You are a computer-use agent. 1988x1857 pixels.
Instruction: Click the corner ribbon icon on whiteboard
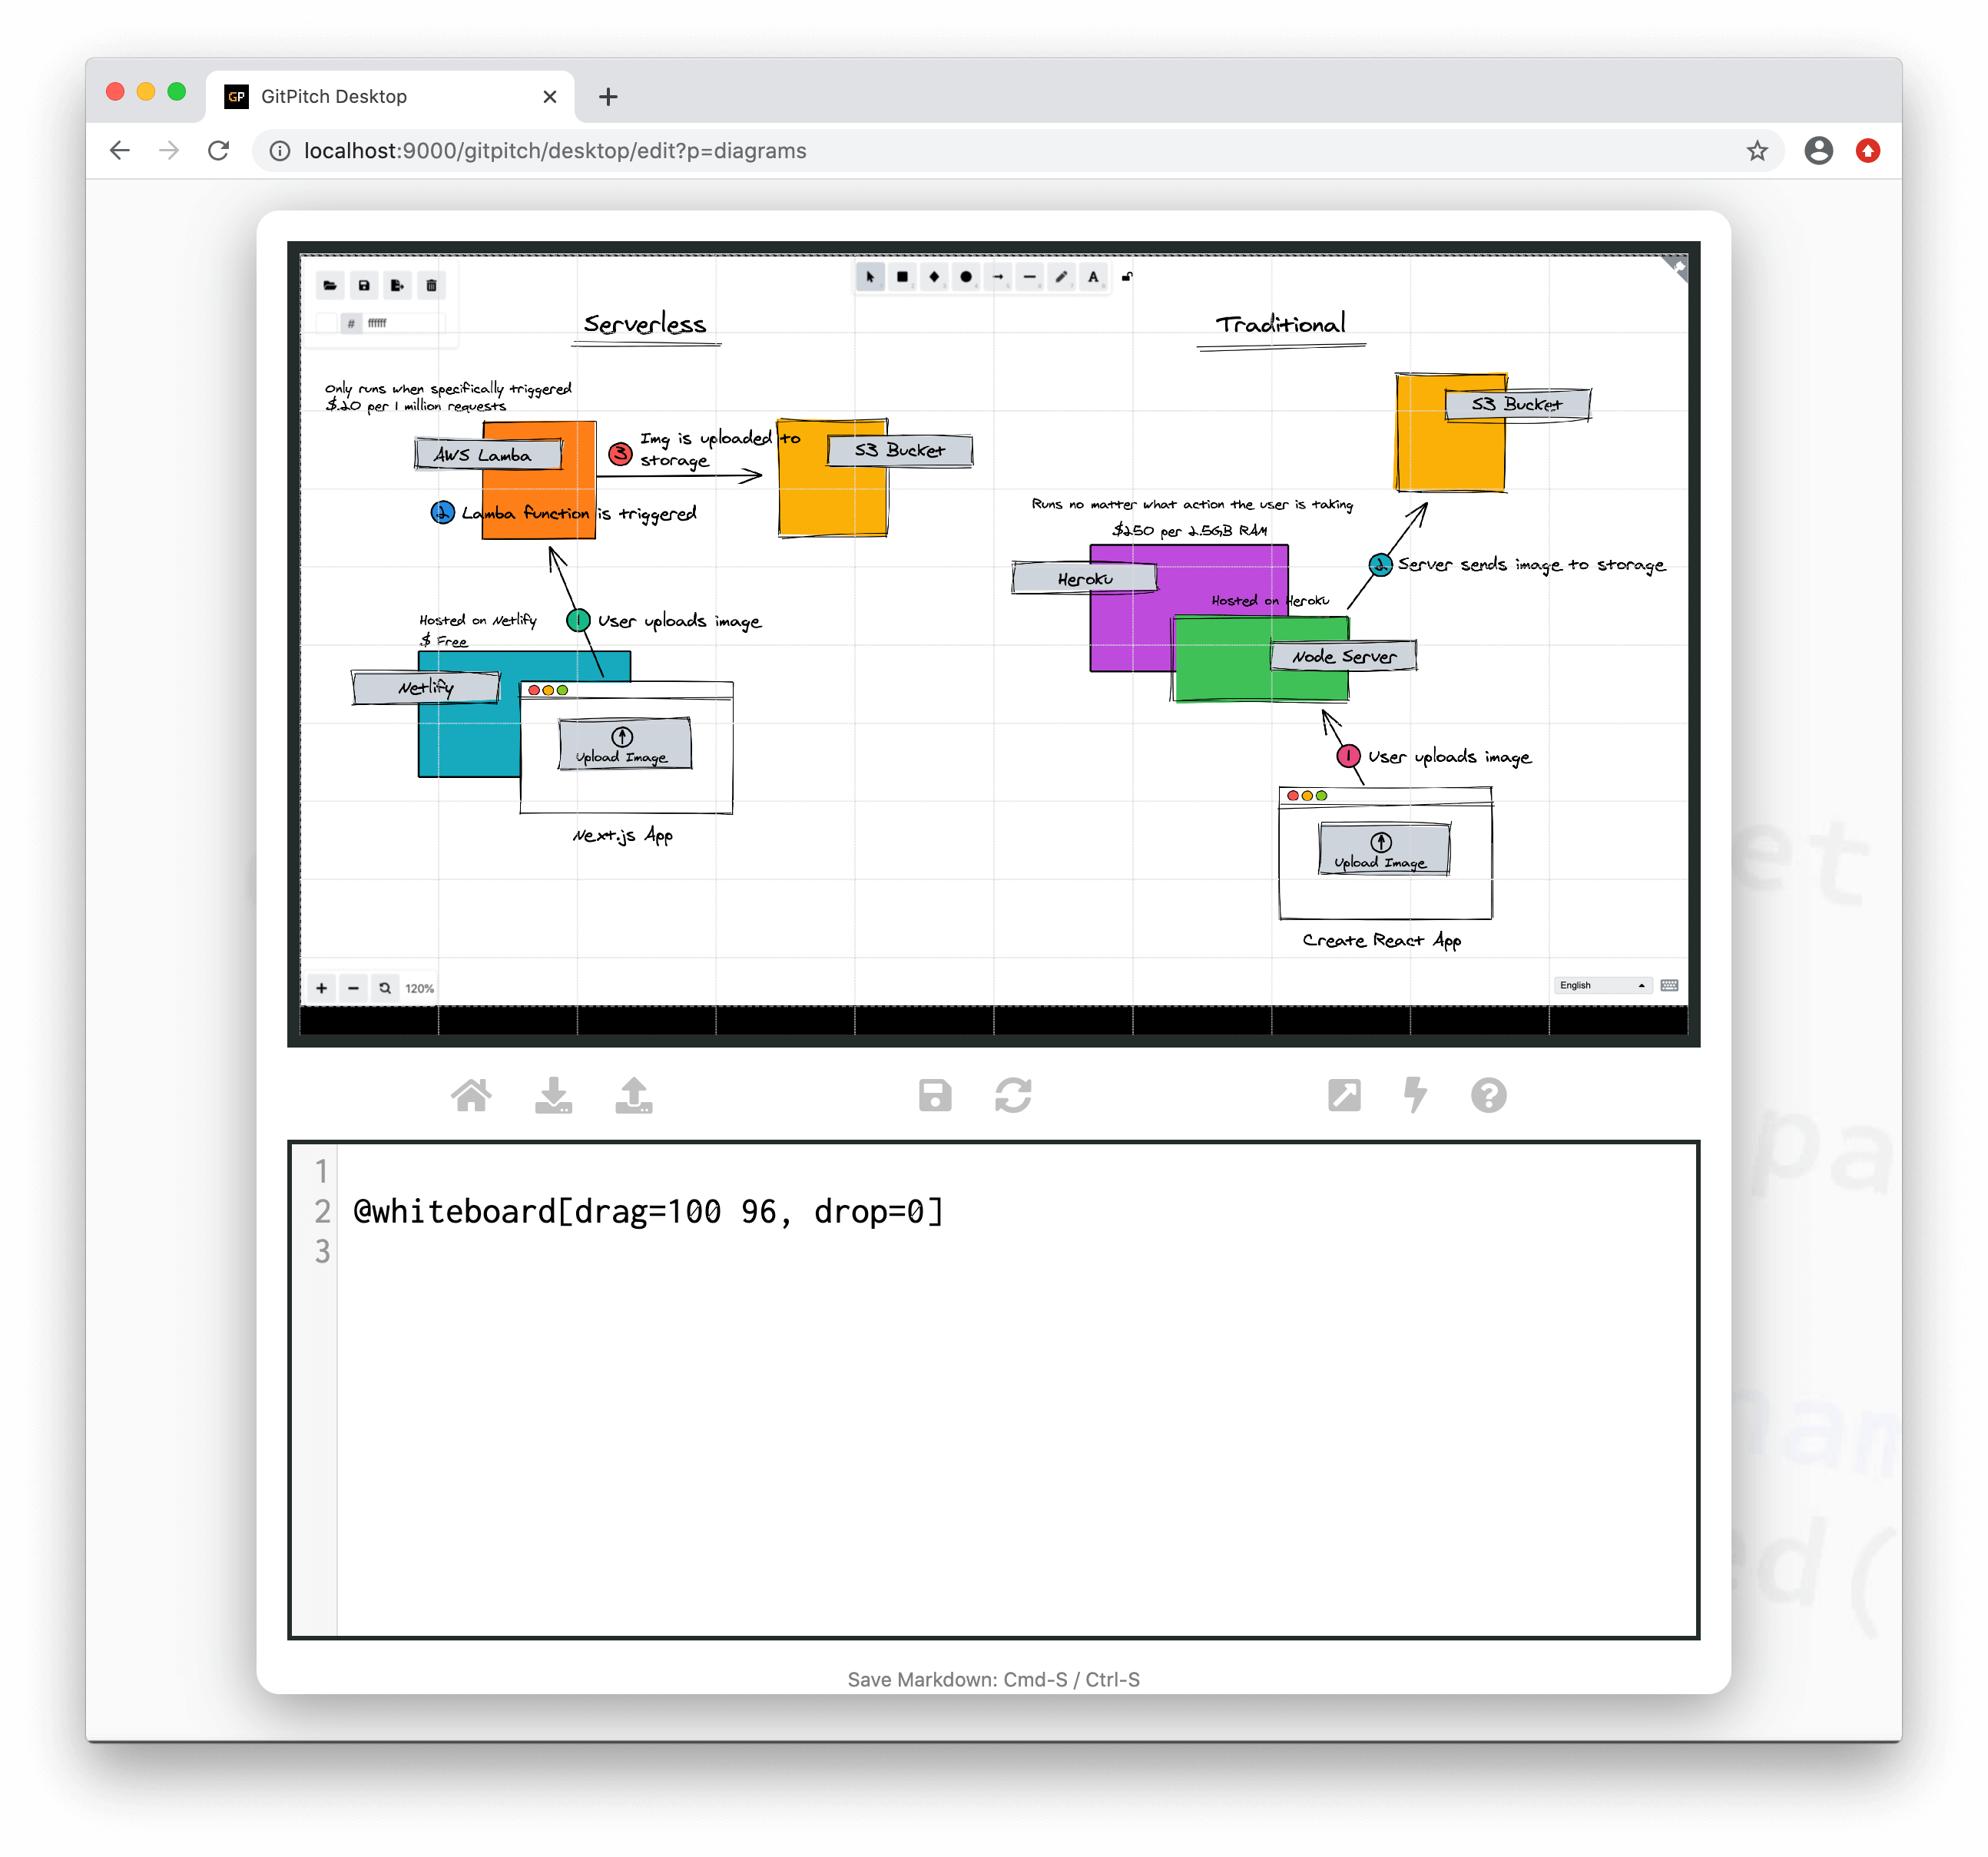point(1677,267)
